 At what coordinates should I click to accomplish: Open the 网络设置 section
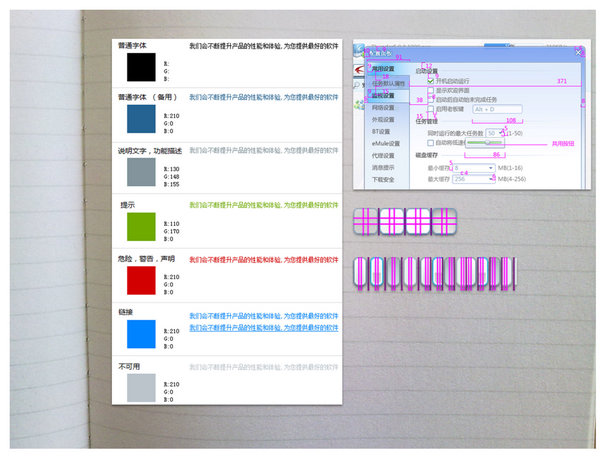pyautogui.click(x=383, y=106)
